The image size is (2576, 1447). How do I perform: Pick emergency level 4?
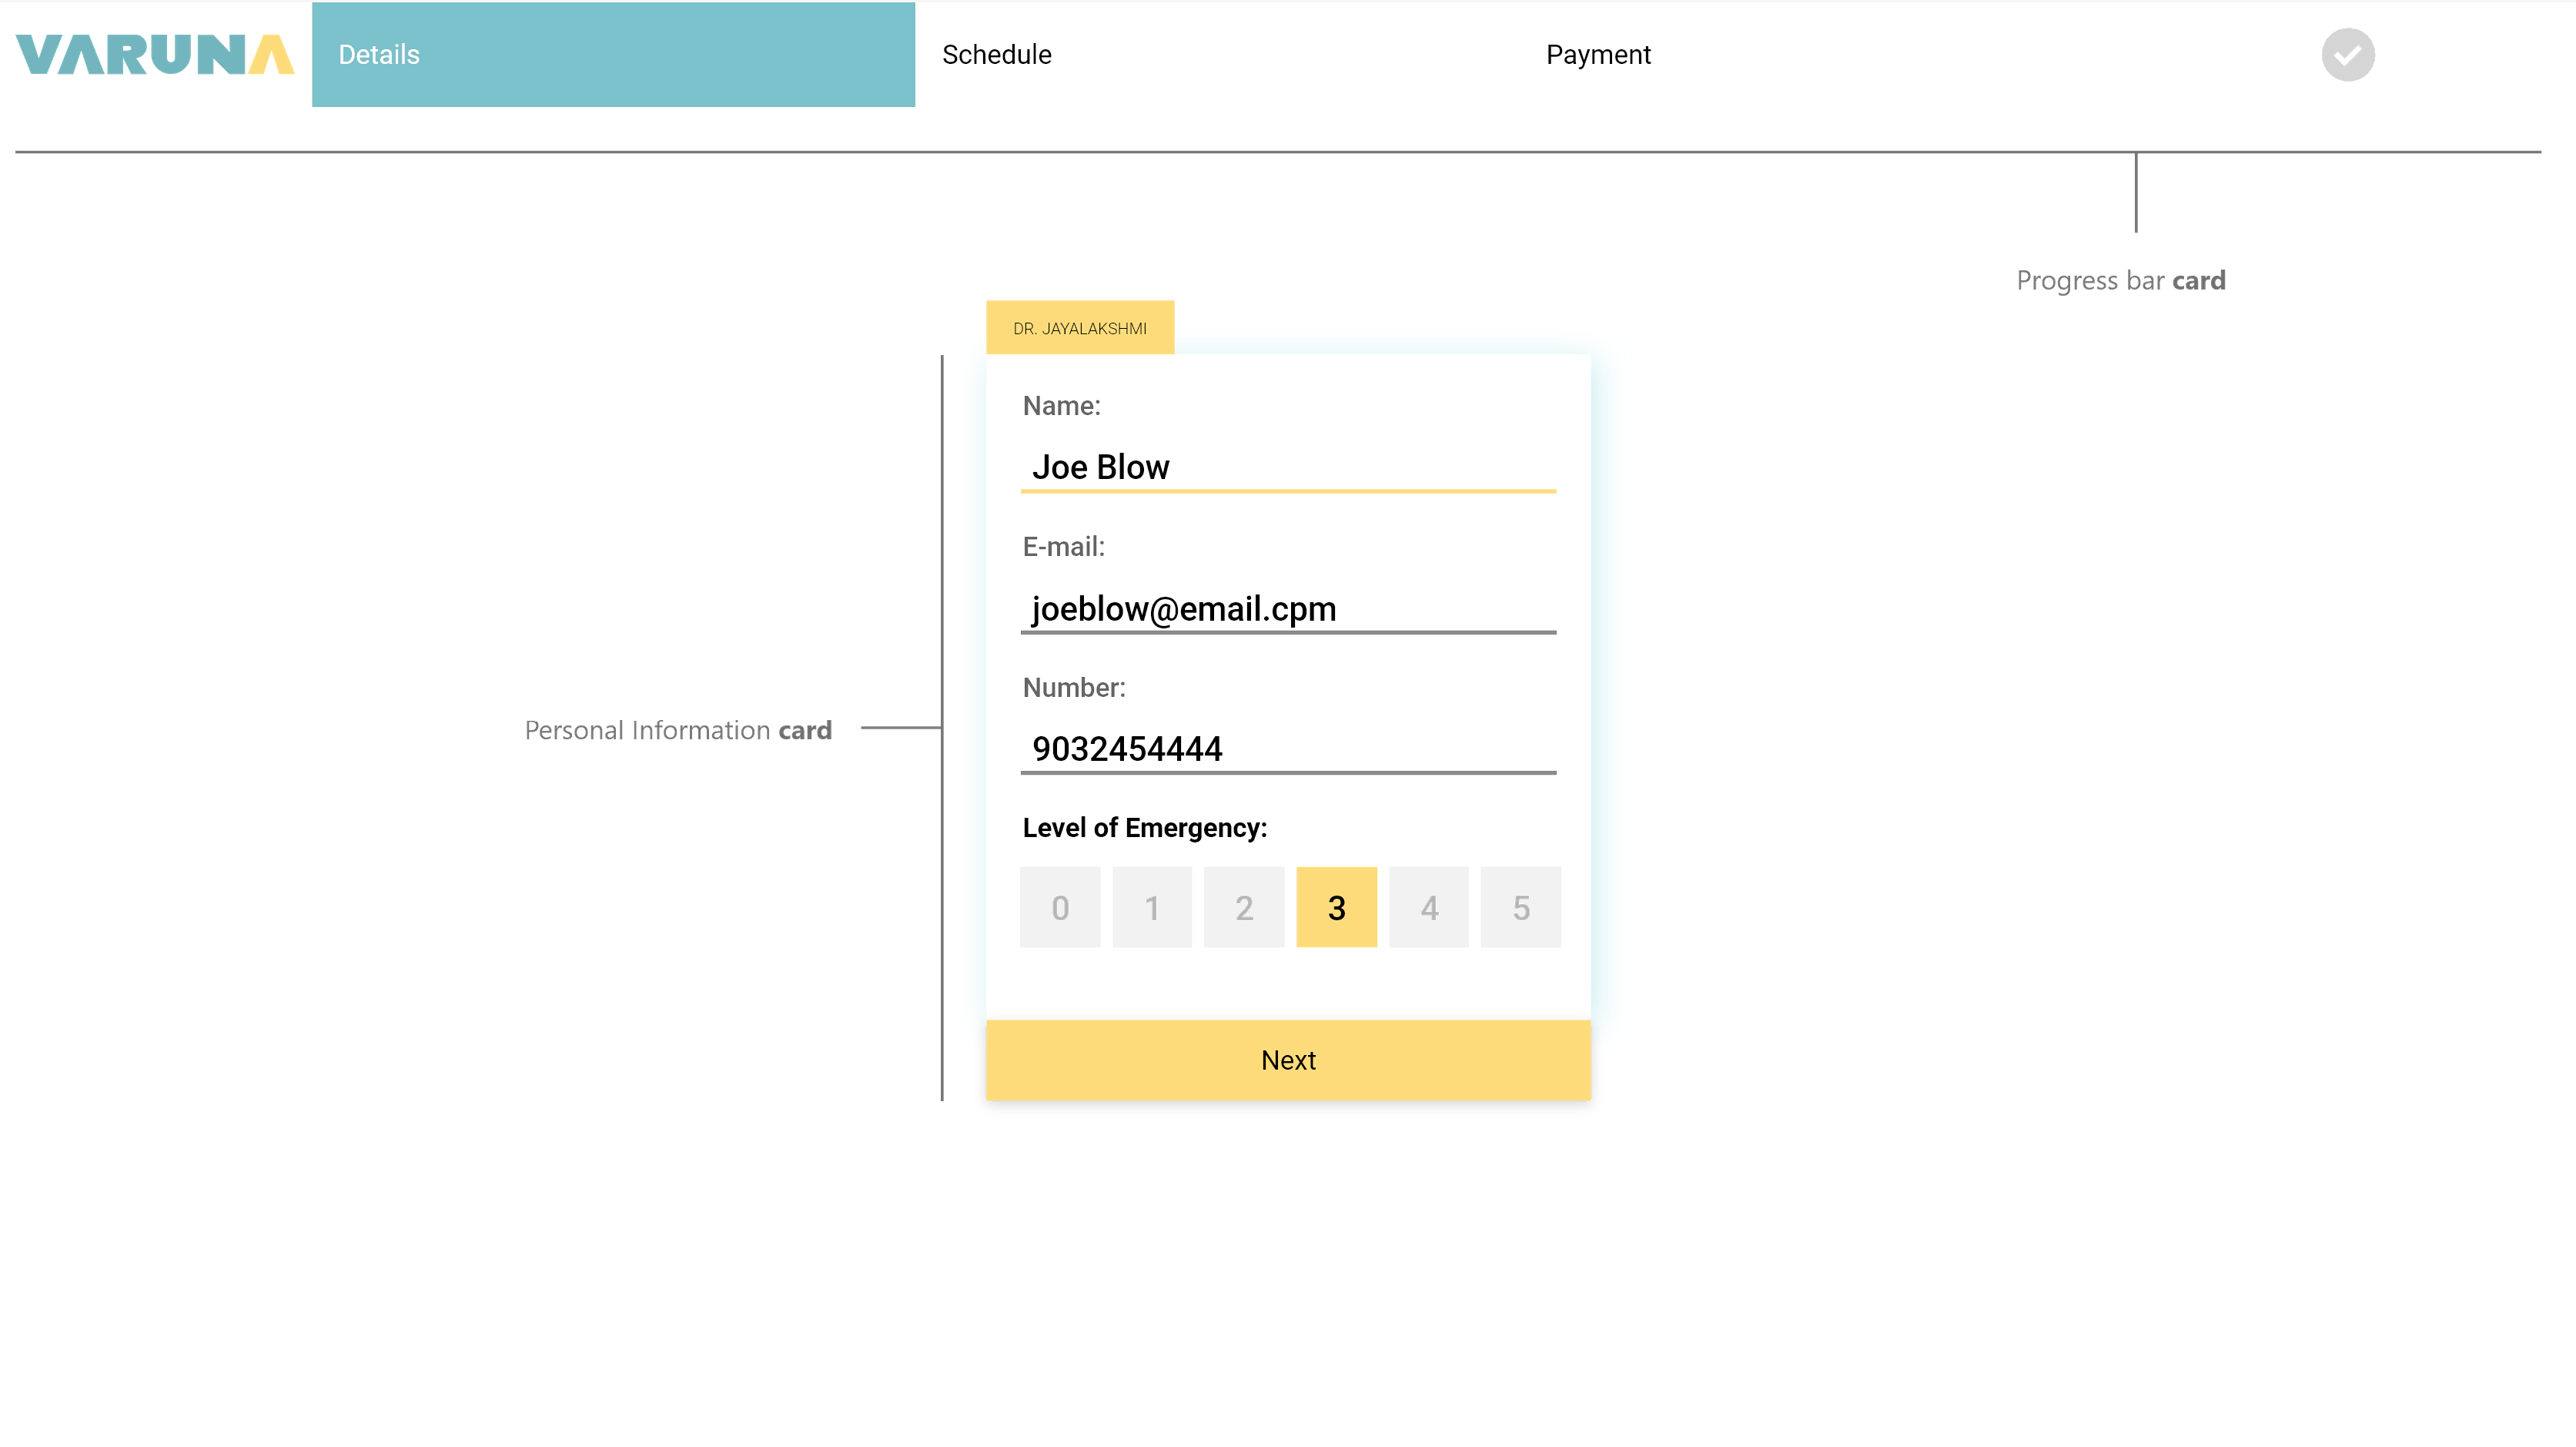pyautogui.click(x=1429, y=907)
